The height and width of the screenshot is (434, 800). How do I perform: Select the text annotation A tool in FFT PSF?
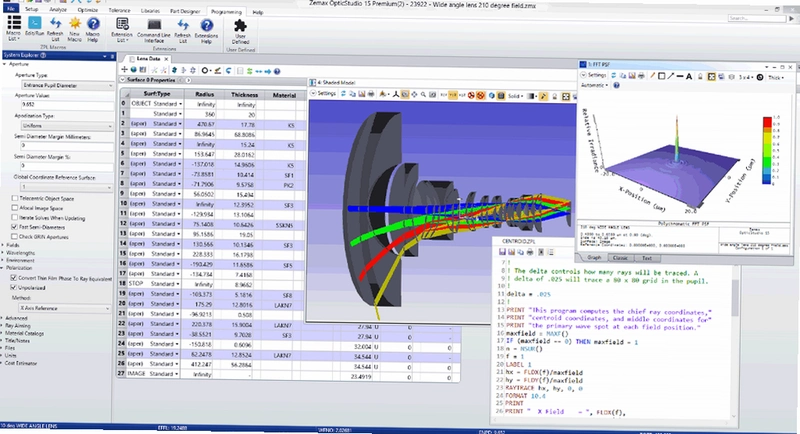pos(689,76)
